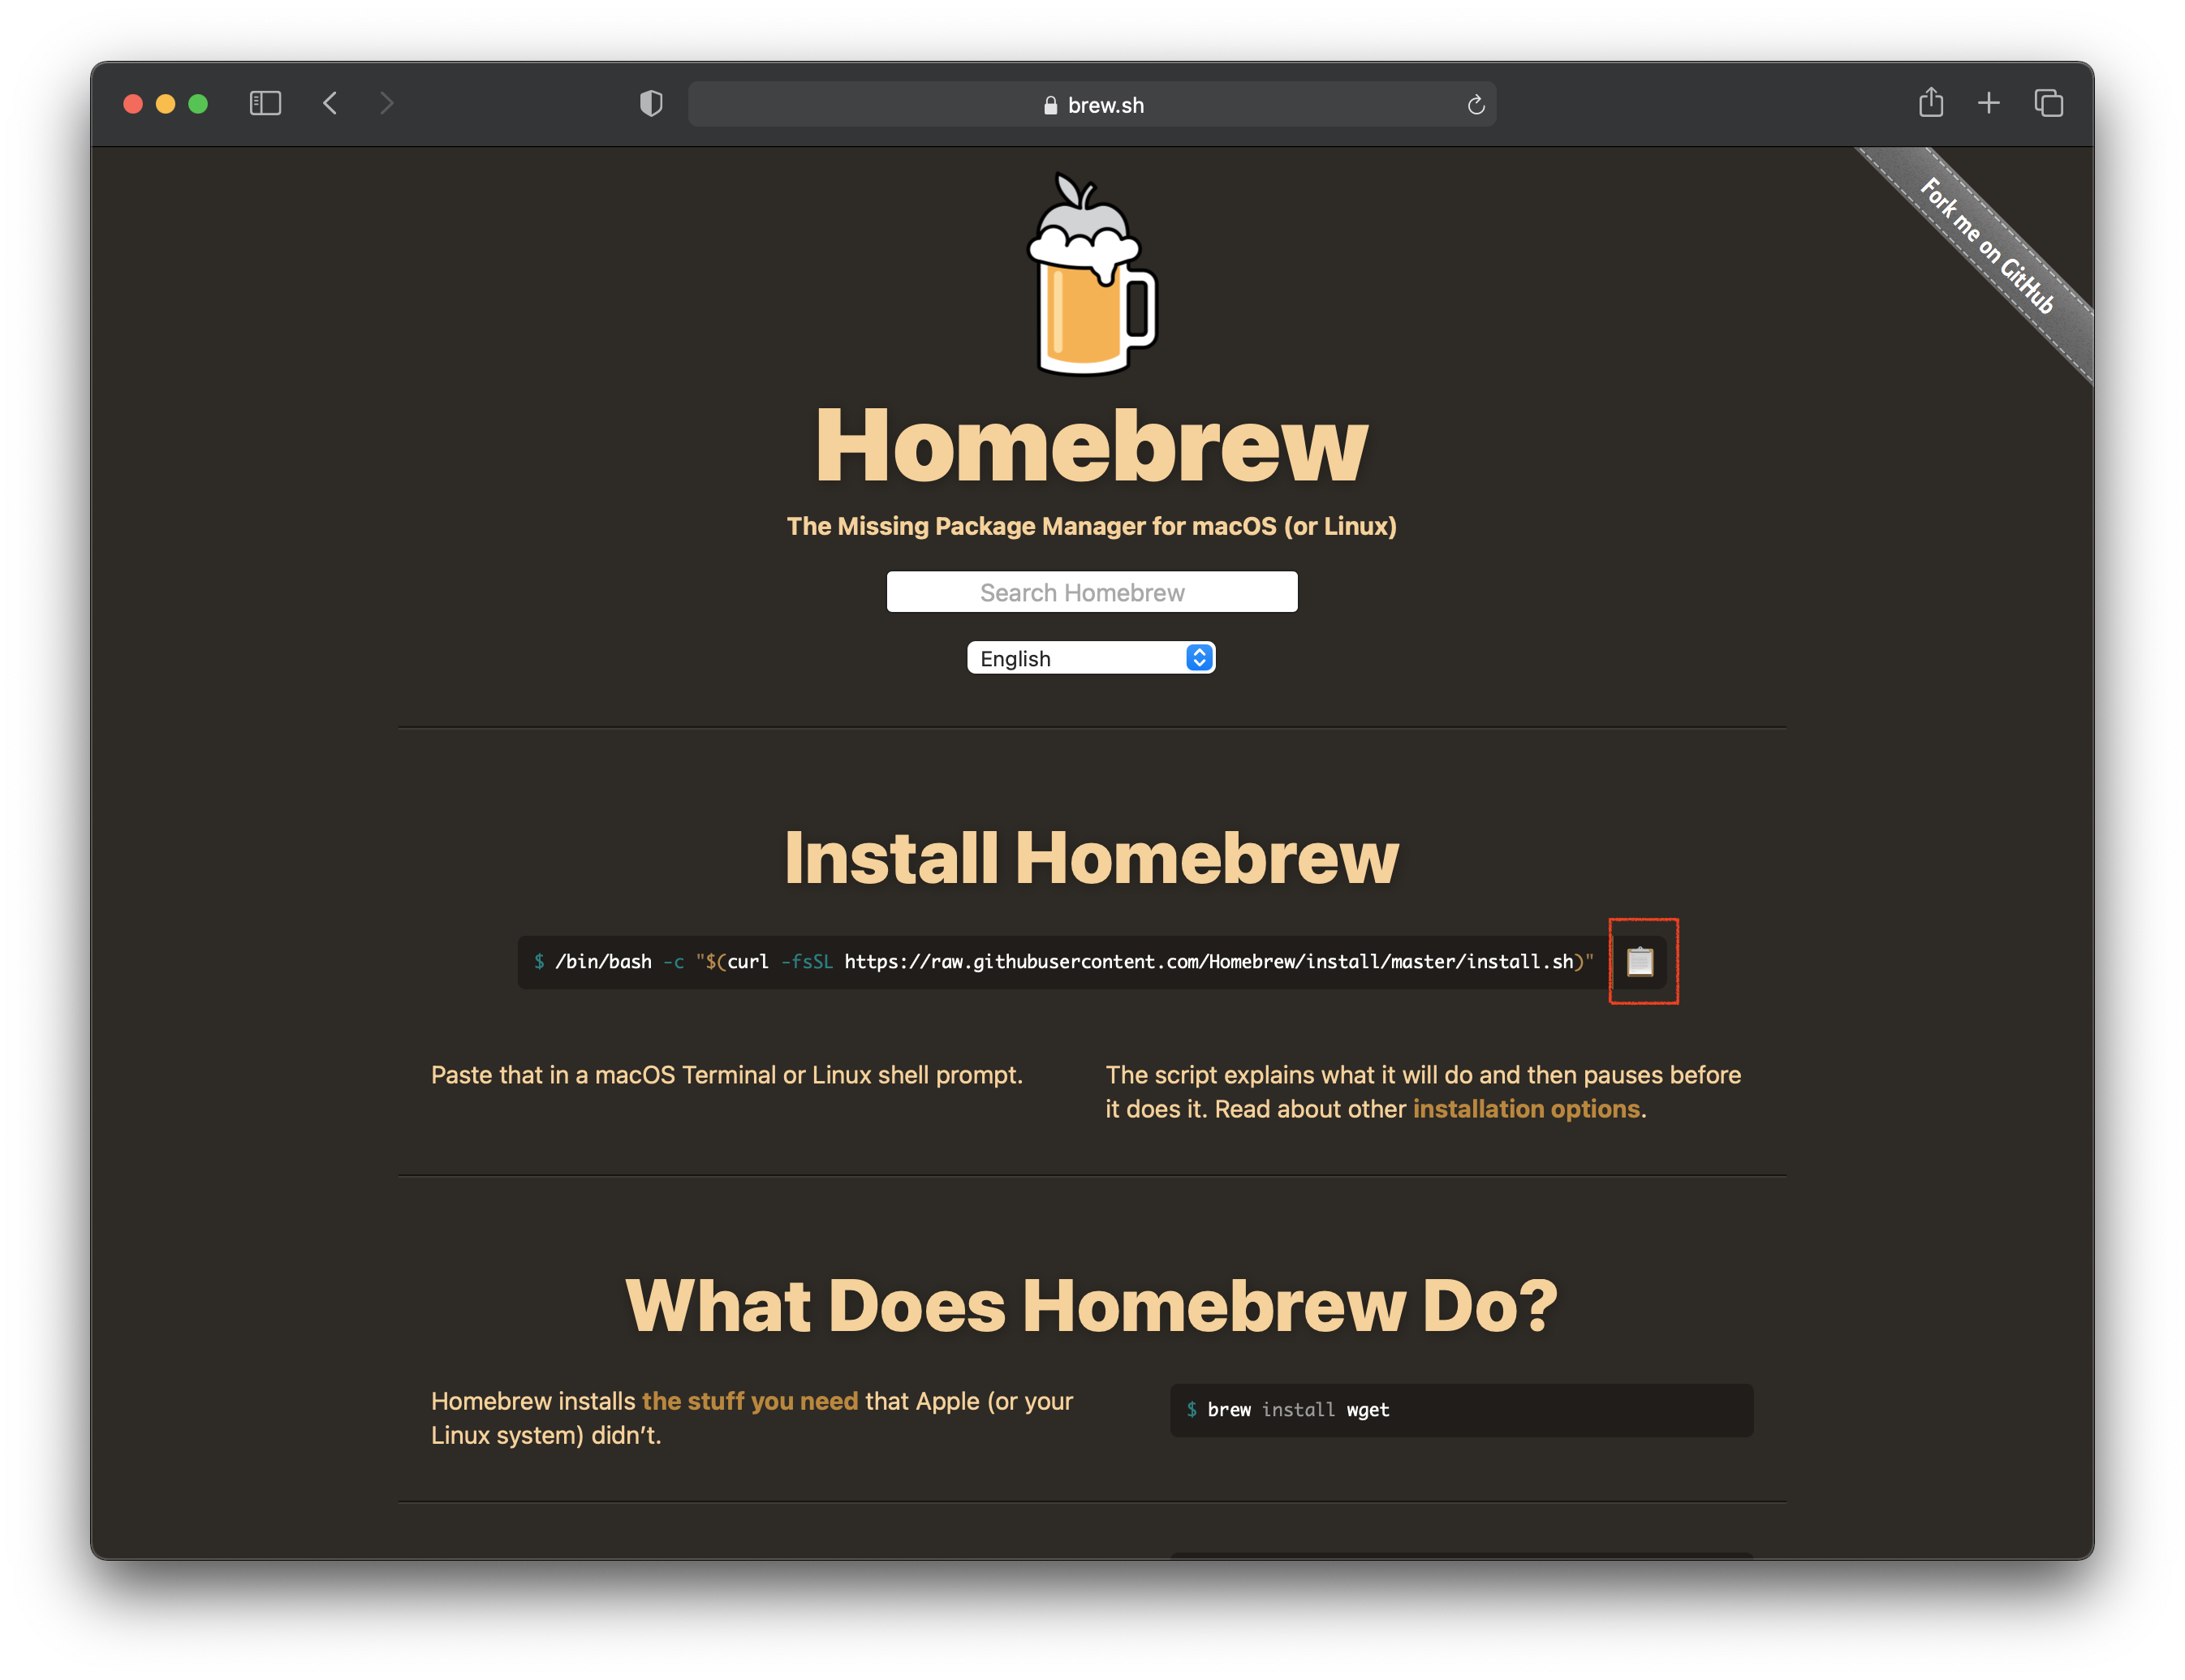Close the Safari window
The image size is (2185, 1680).
pyautogui.click(x=133, y=104)
